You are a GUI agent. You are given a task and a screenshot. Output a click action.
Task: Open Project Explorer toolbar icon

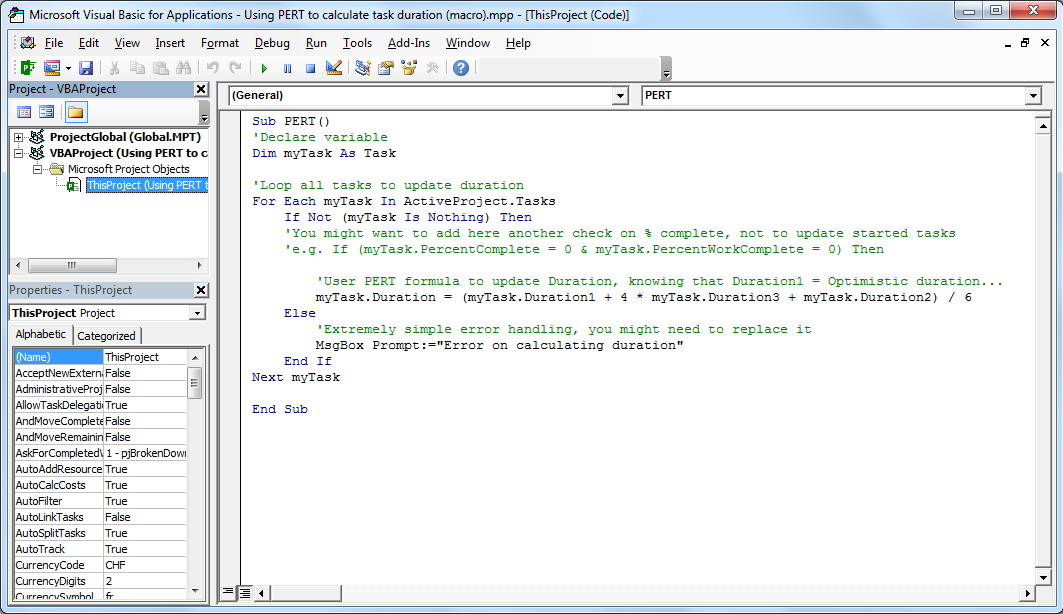(x=363, y=68)
